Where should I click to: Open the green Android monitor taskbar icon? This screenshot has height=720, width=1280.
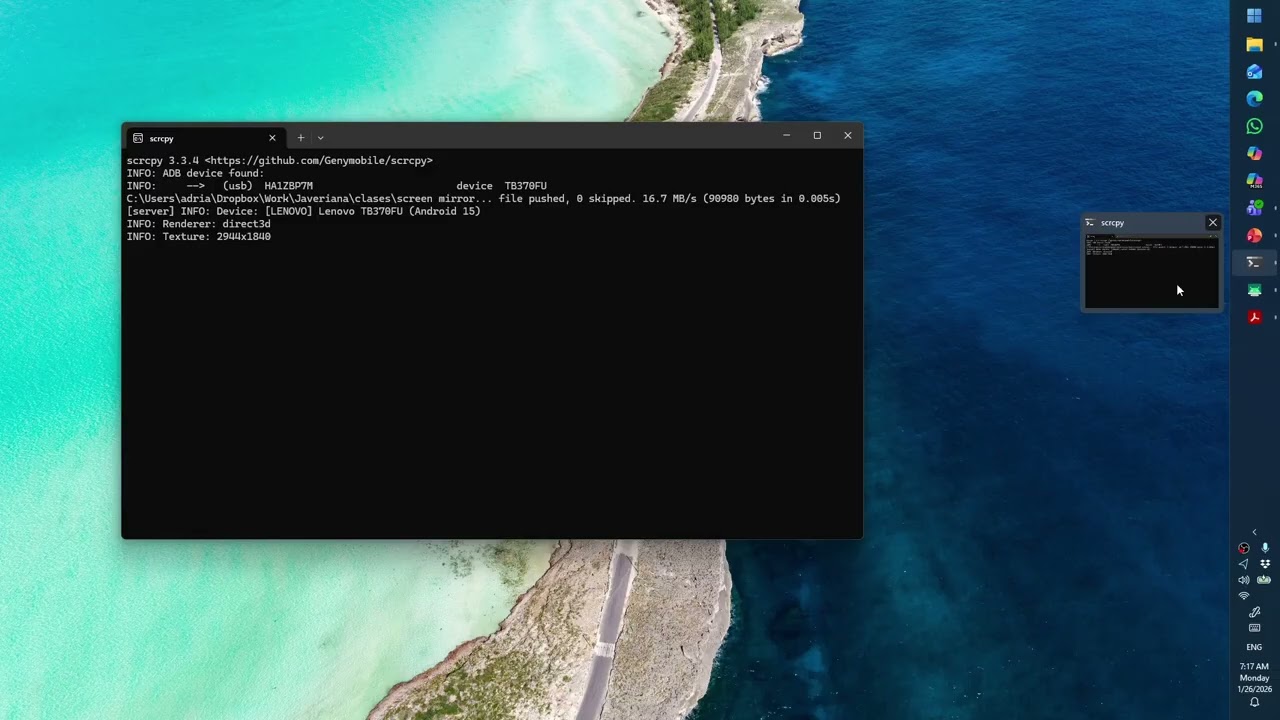1254,290
